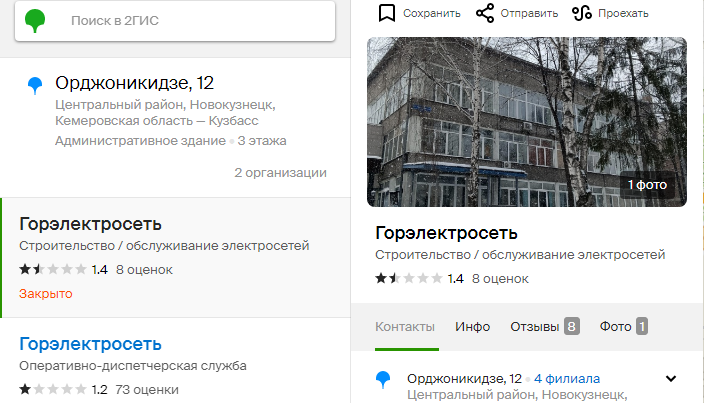
Task: Click the star rating in the left Строительство card
Action: coord(53,269)
